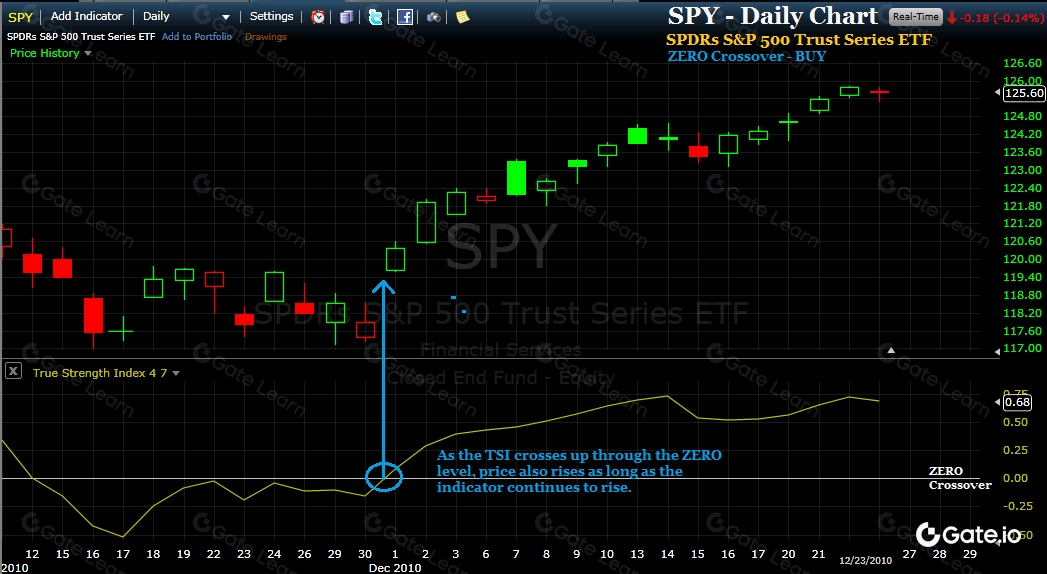Click the Price History label
This screenshot has height=574, width=1047.
coord(45,53)
